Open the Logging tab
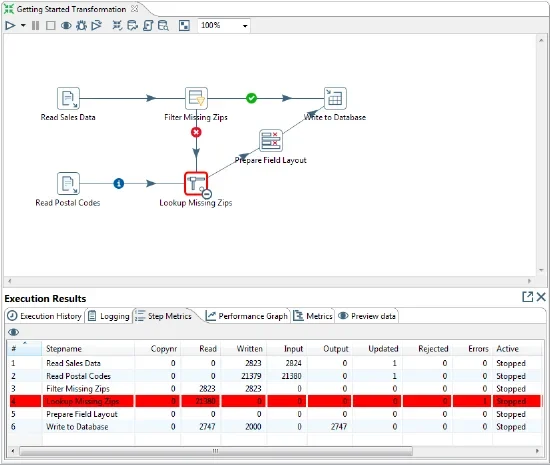This screenshot has width=550, height=465. (x=109, y=316)
